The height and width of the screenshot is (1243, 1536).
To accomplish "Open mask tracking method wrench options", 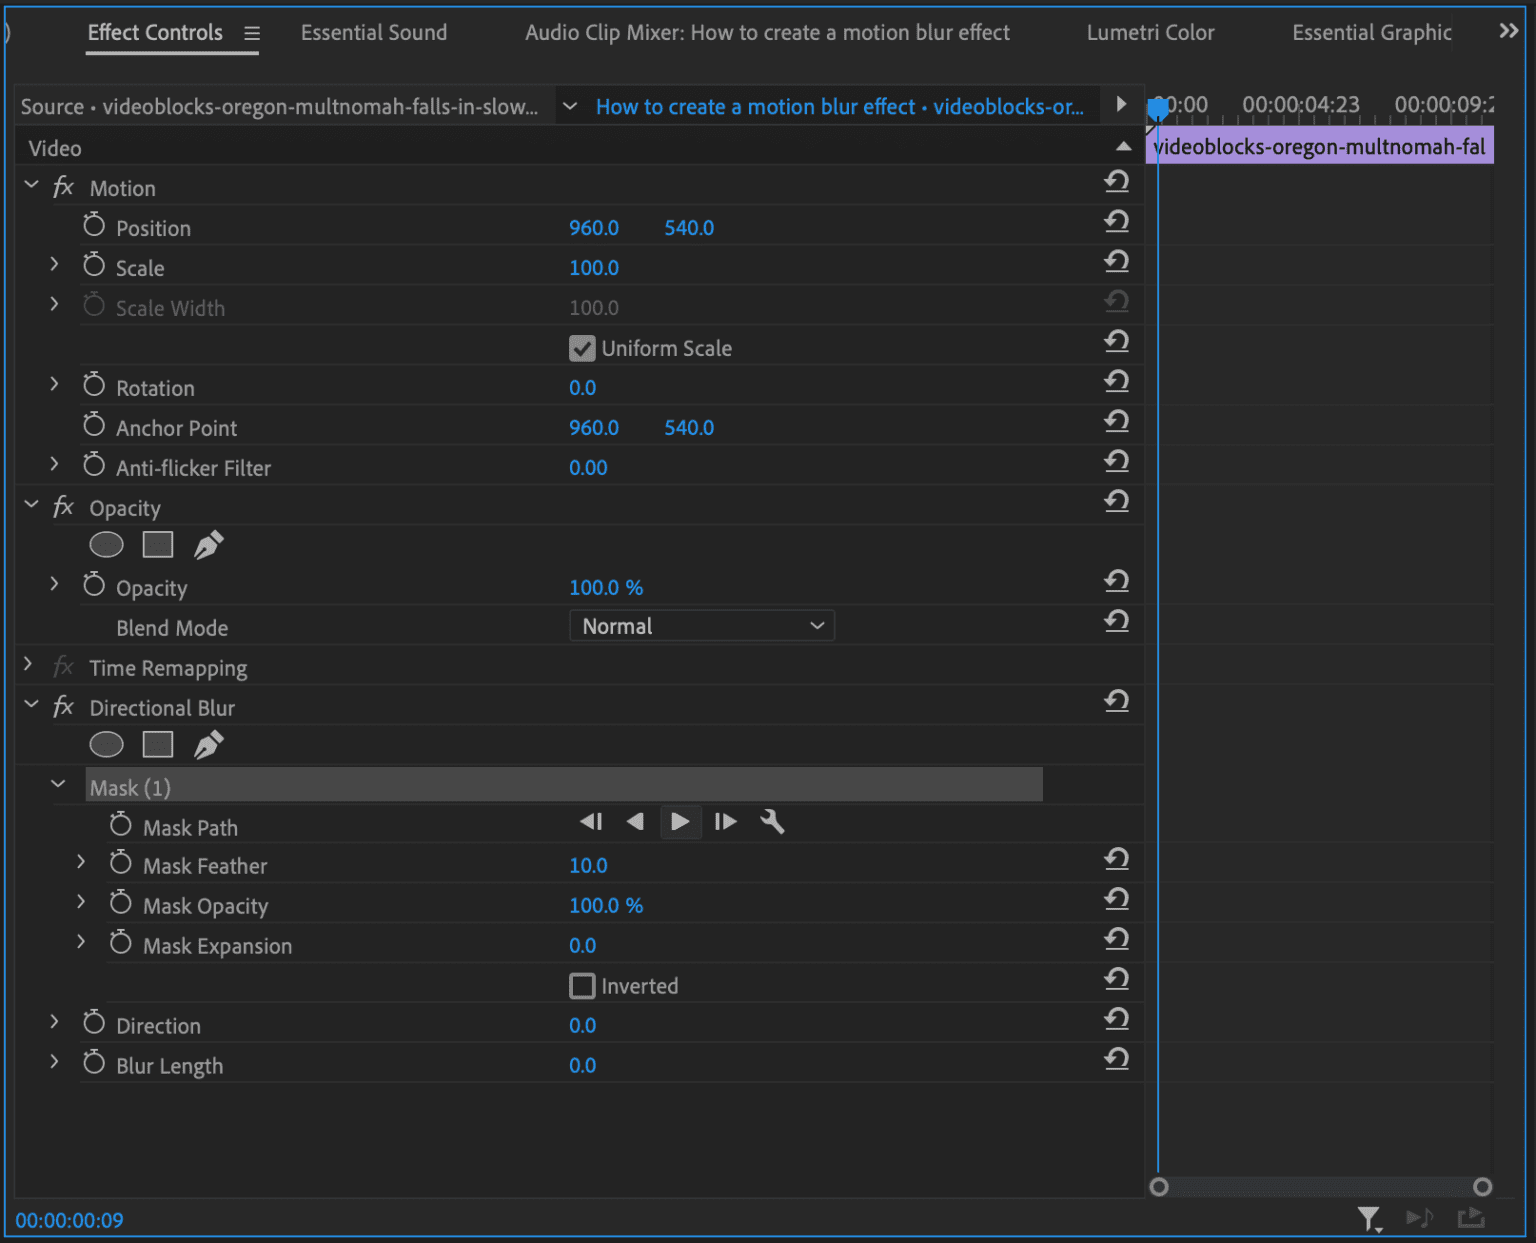I will pos(772,822).
